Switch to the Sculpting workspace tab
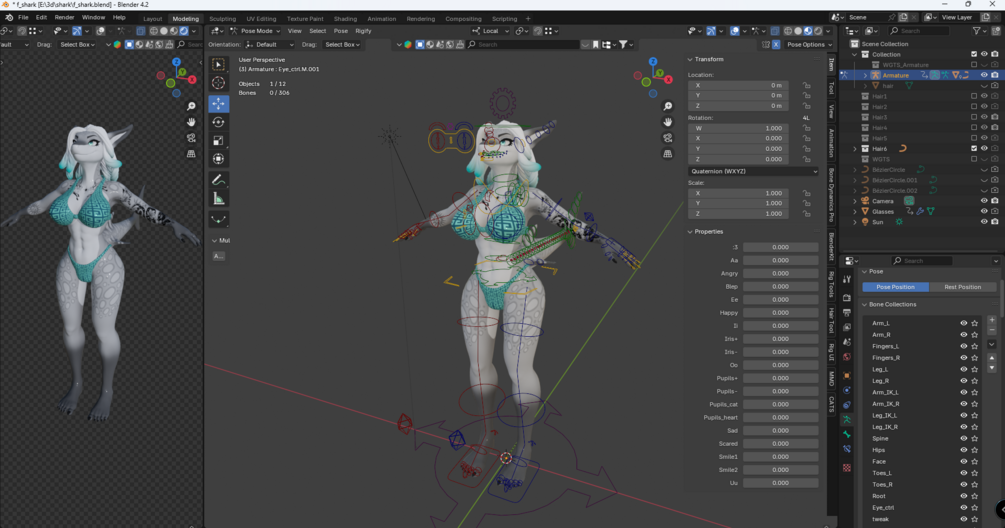 [x=222, y=19]
